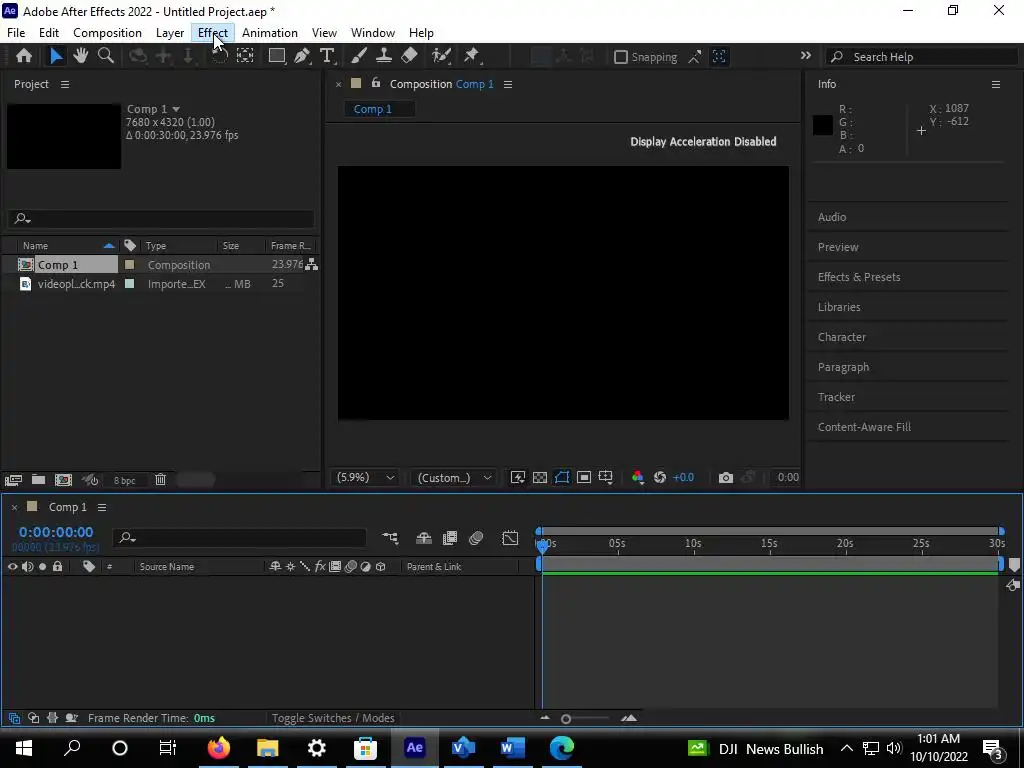1024x768 pixels.
Task: Enable the Snapping checkbox
Action: (x=621, y=57)
